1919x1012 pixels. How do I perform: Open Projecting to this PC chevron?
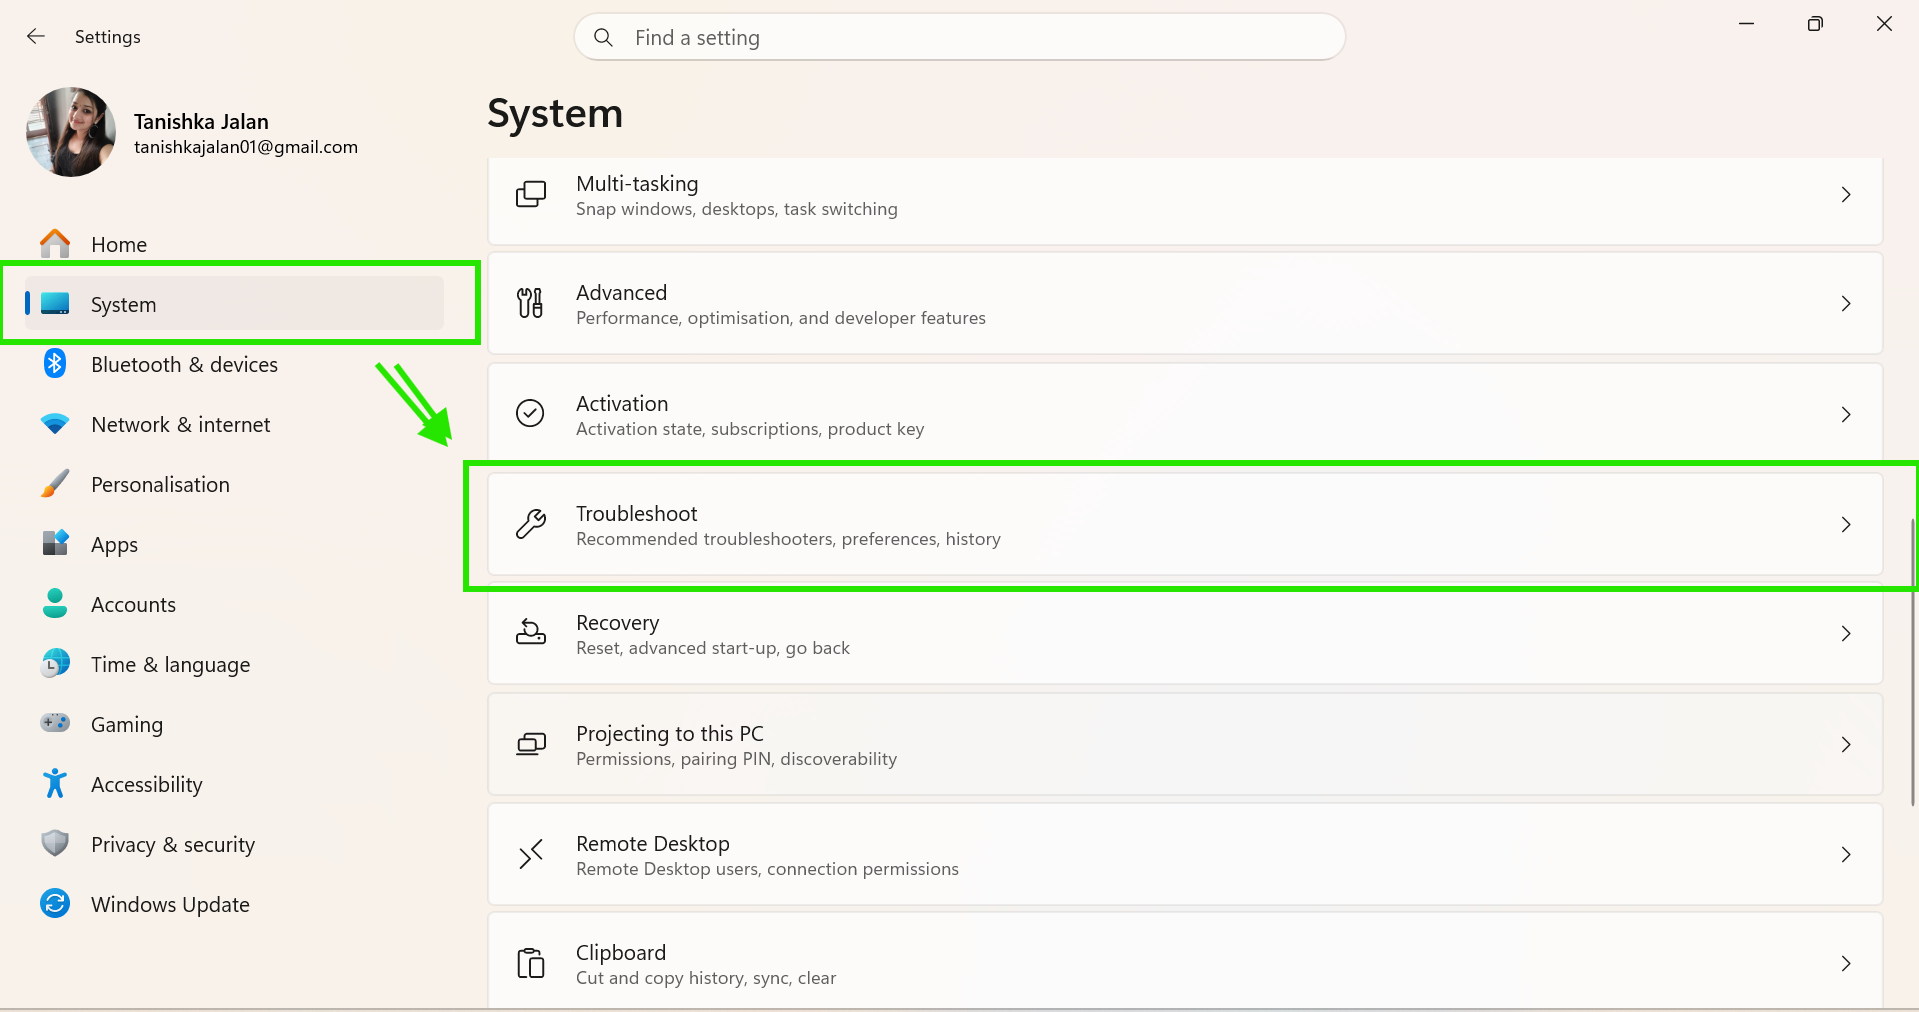(x=1846, y=745)
